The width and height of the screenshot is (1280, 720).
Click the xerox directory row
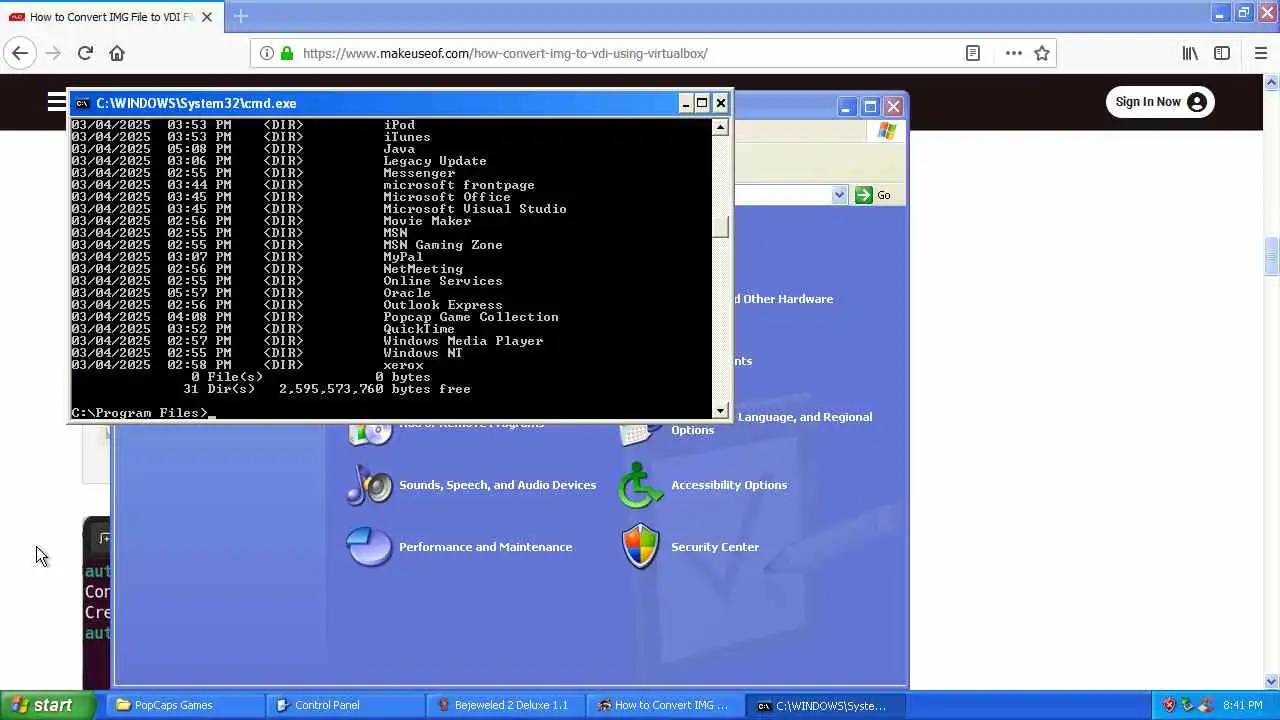click(247, 365)
